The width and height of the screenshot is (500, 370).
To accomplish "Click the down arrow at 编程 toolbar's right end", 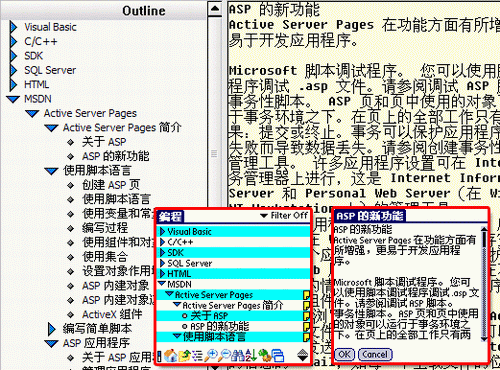I will click(x=303, y=359).
